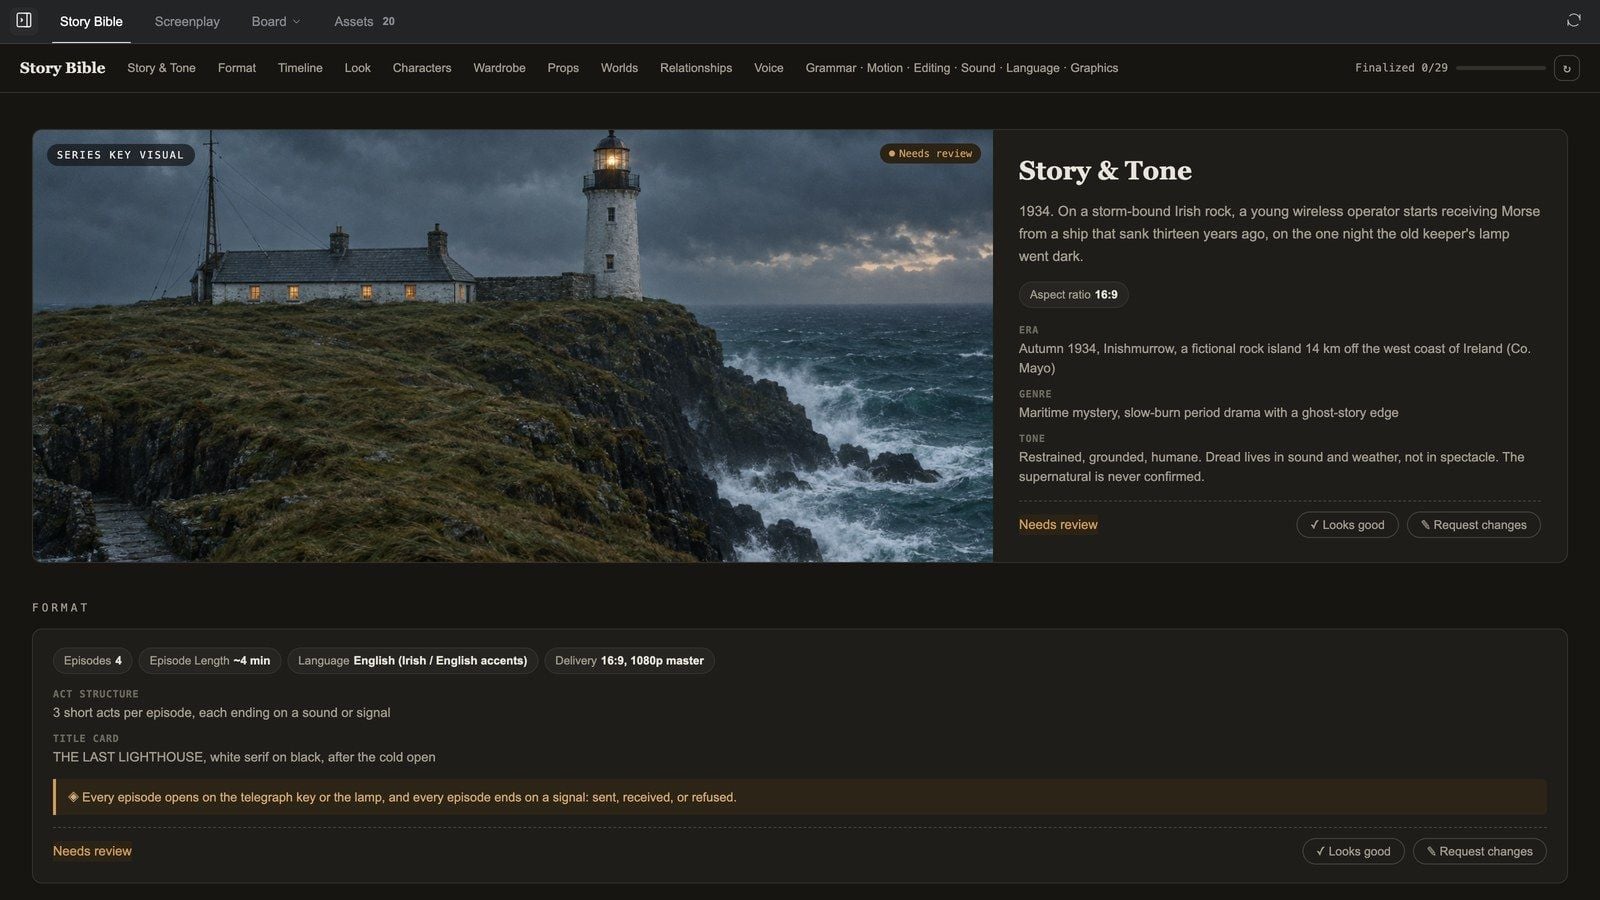Click the Needs review badge on the image
This screenshot has height=900, width=1600.
point(930,154)
